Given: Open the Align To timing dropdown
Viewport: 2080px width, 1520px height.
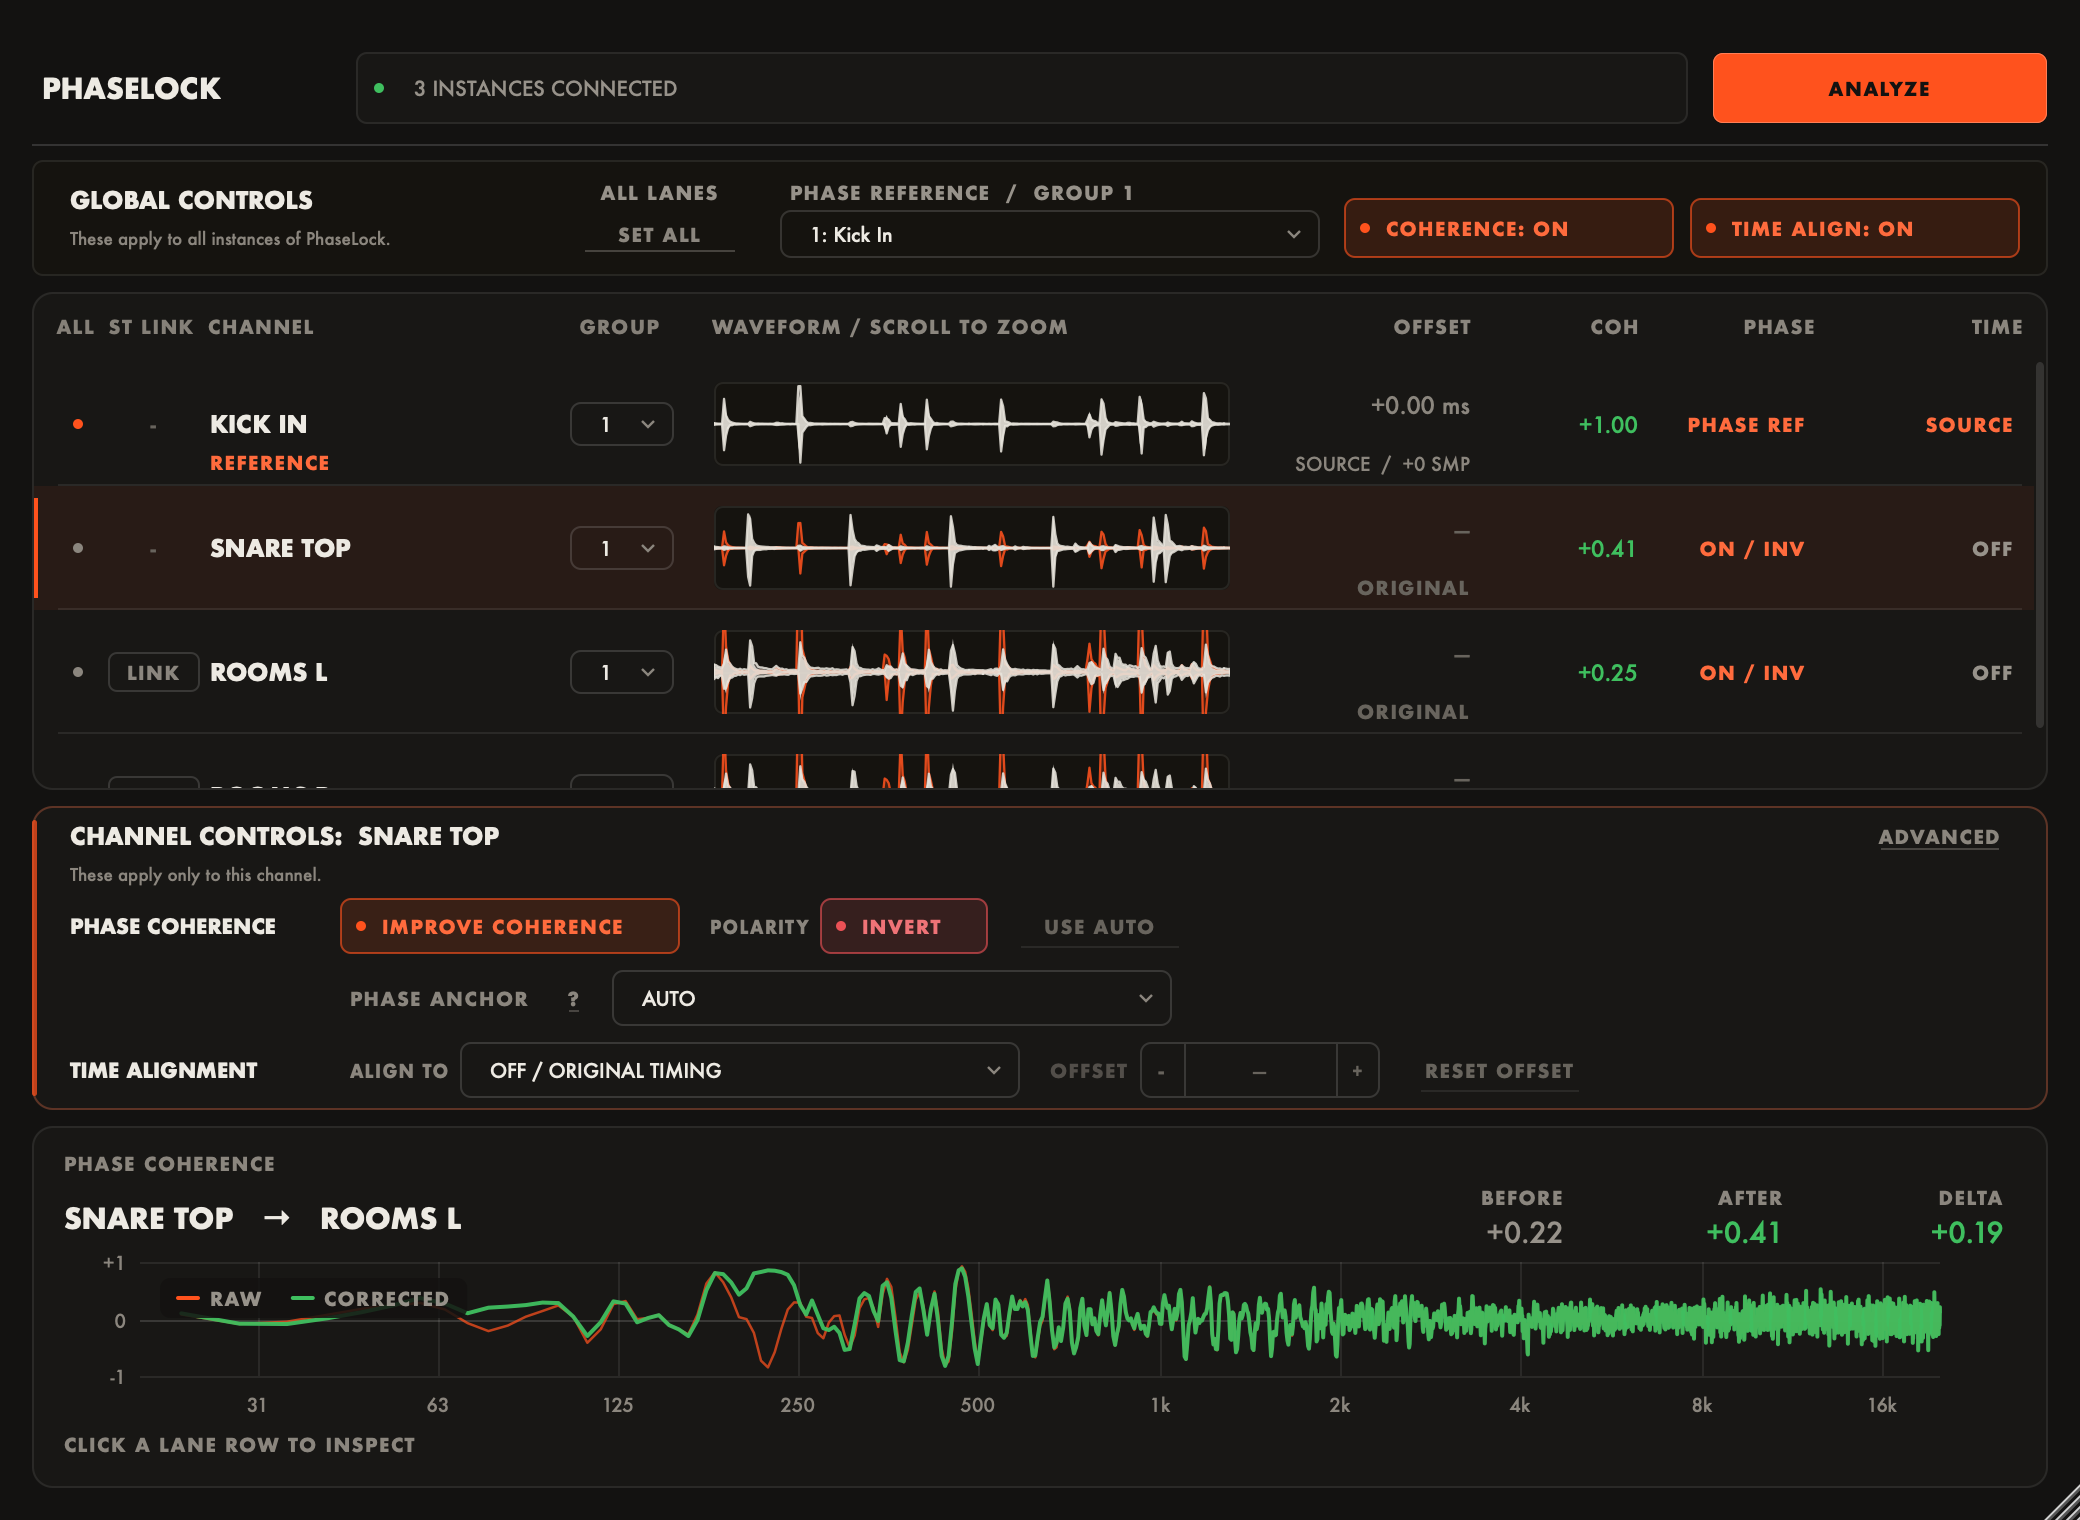Looking at the screenshot, I should coord(739,1070).
